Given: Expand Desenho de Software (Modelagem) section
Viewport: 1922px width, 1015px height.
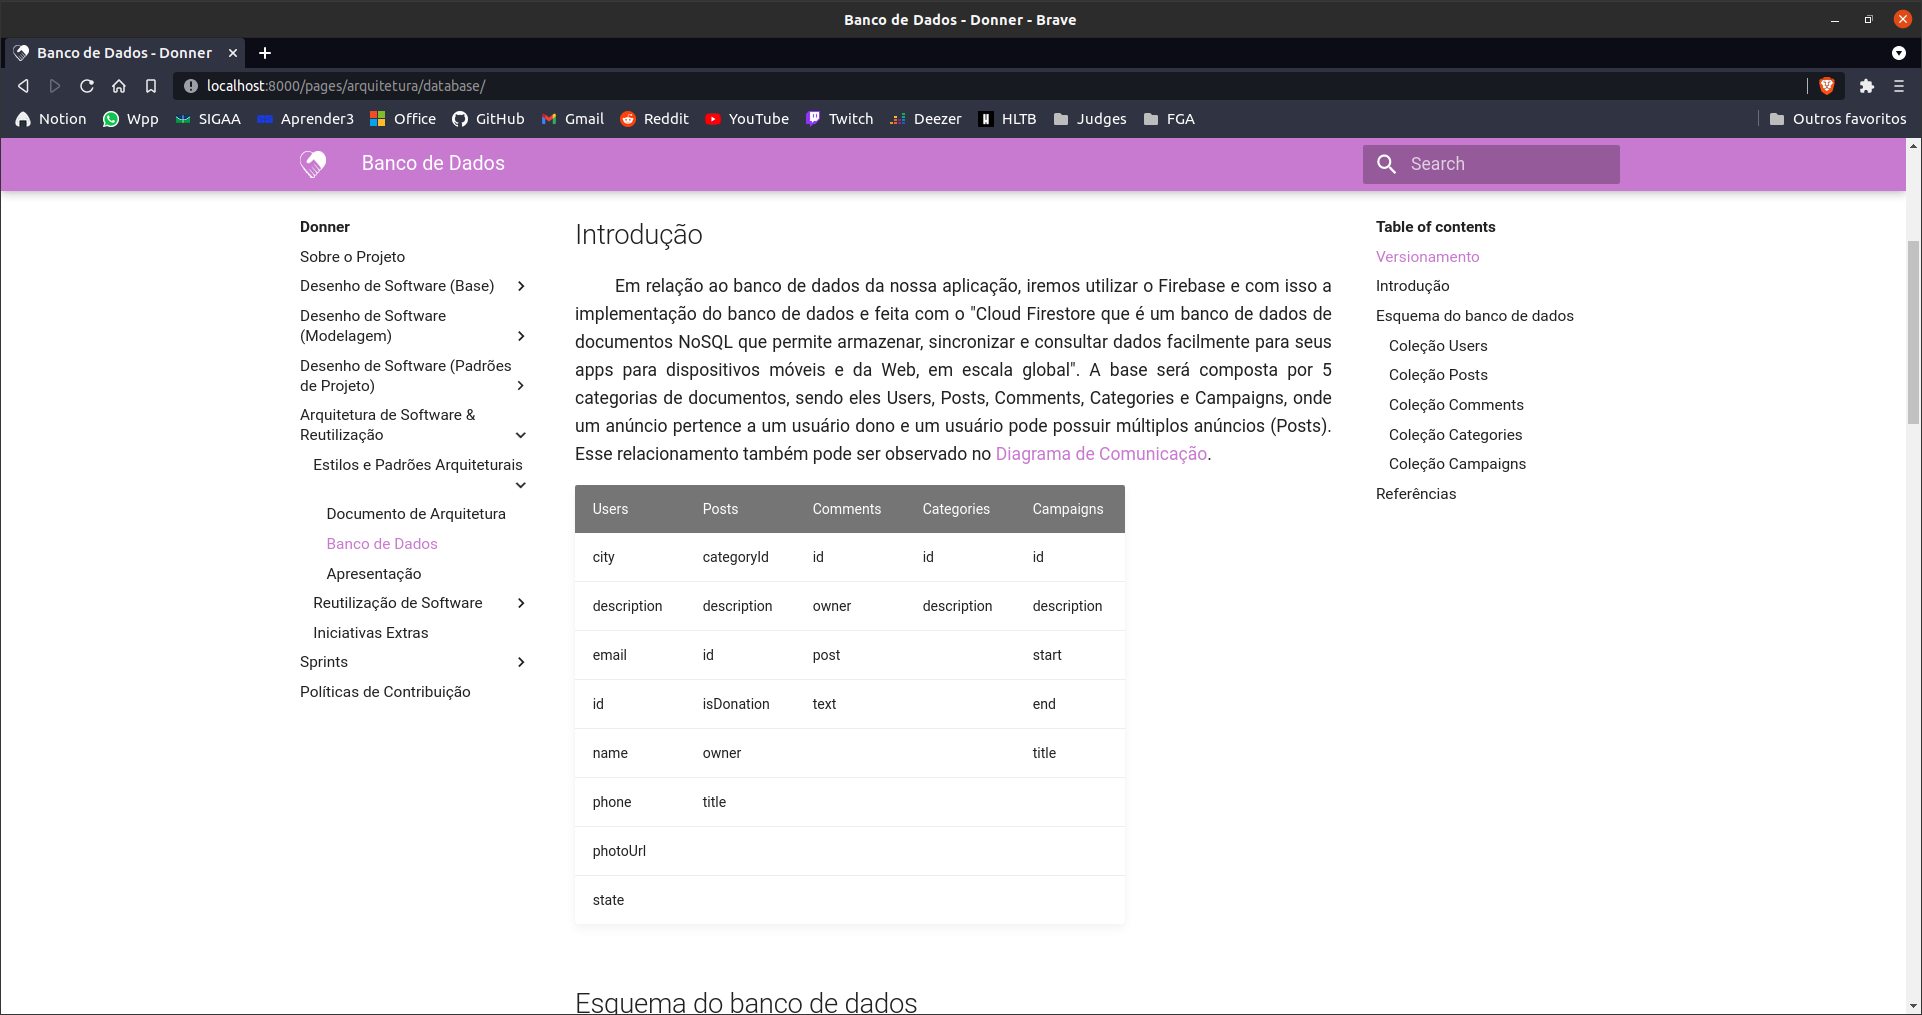Looking at the screenshot, I should [521, 336].
